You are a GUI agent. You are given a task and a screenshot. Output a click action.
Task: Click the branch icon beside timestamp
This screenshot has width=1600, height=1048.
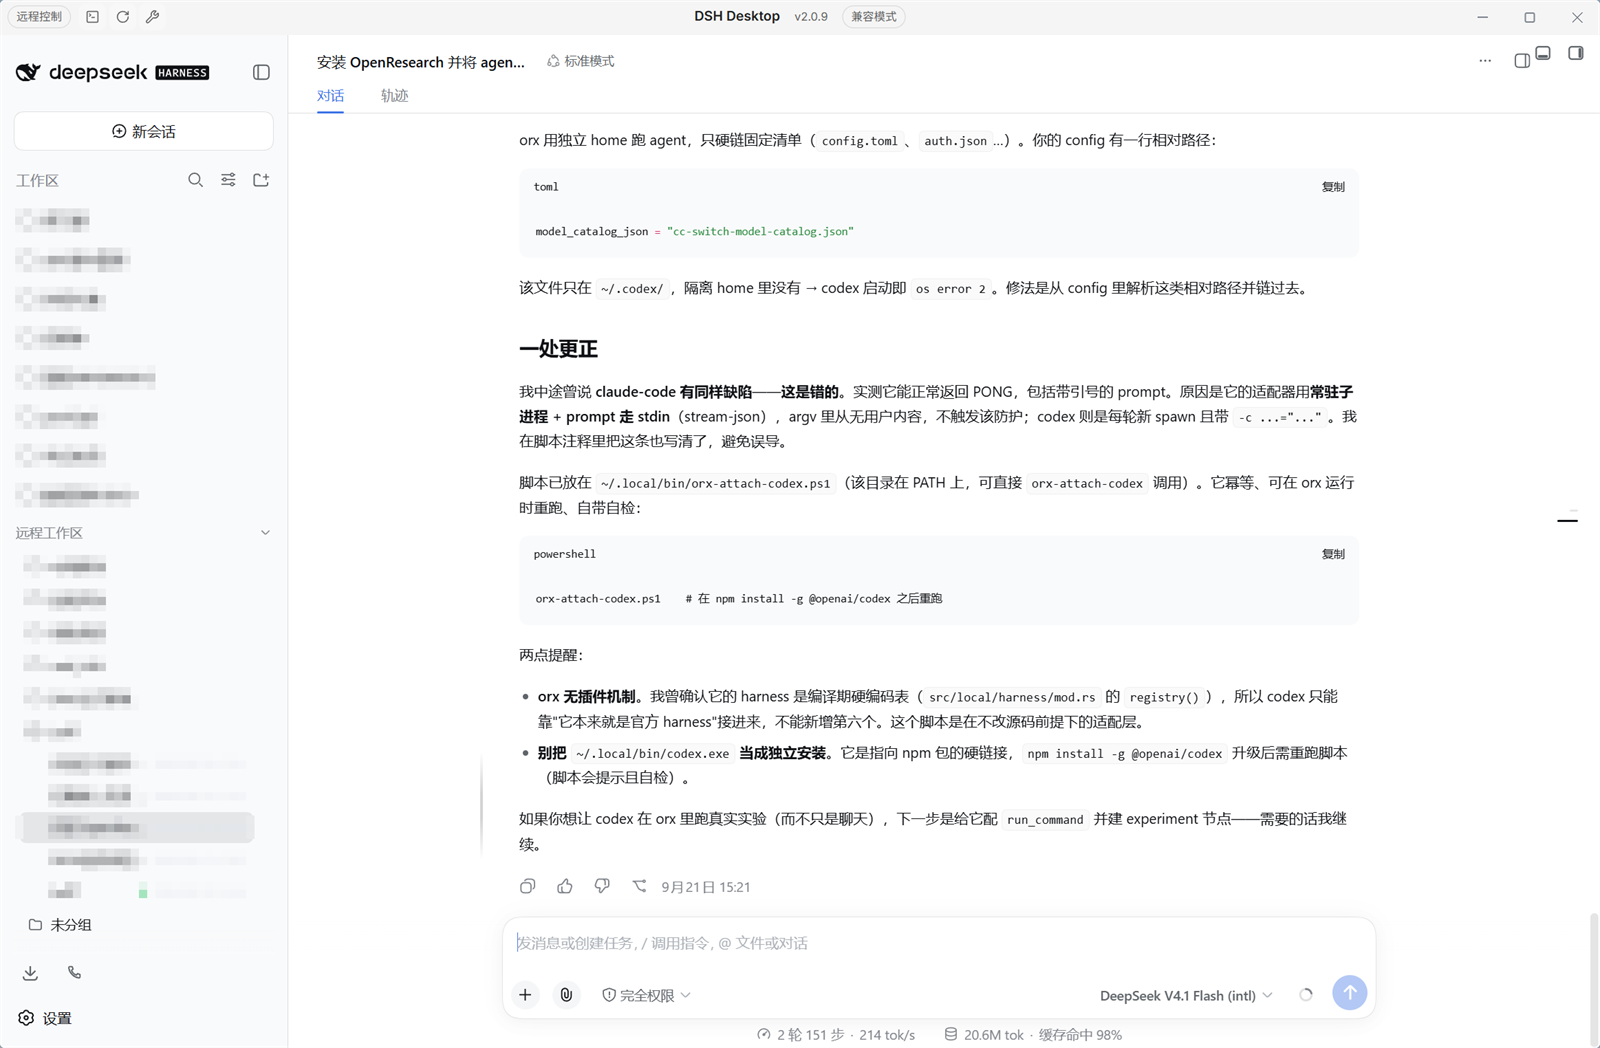(x=639, y=886)
